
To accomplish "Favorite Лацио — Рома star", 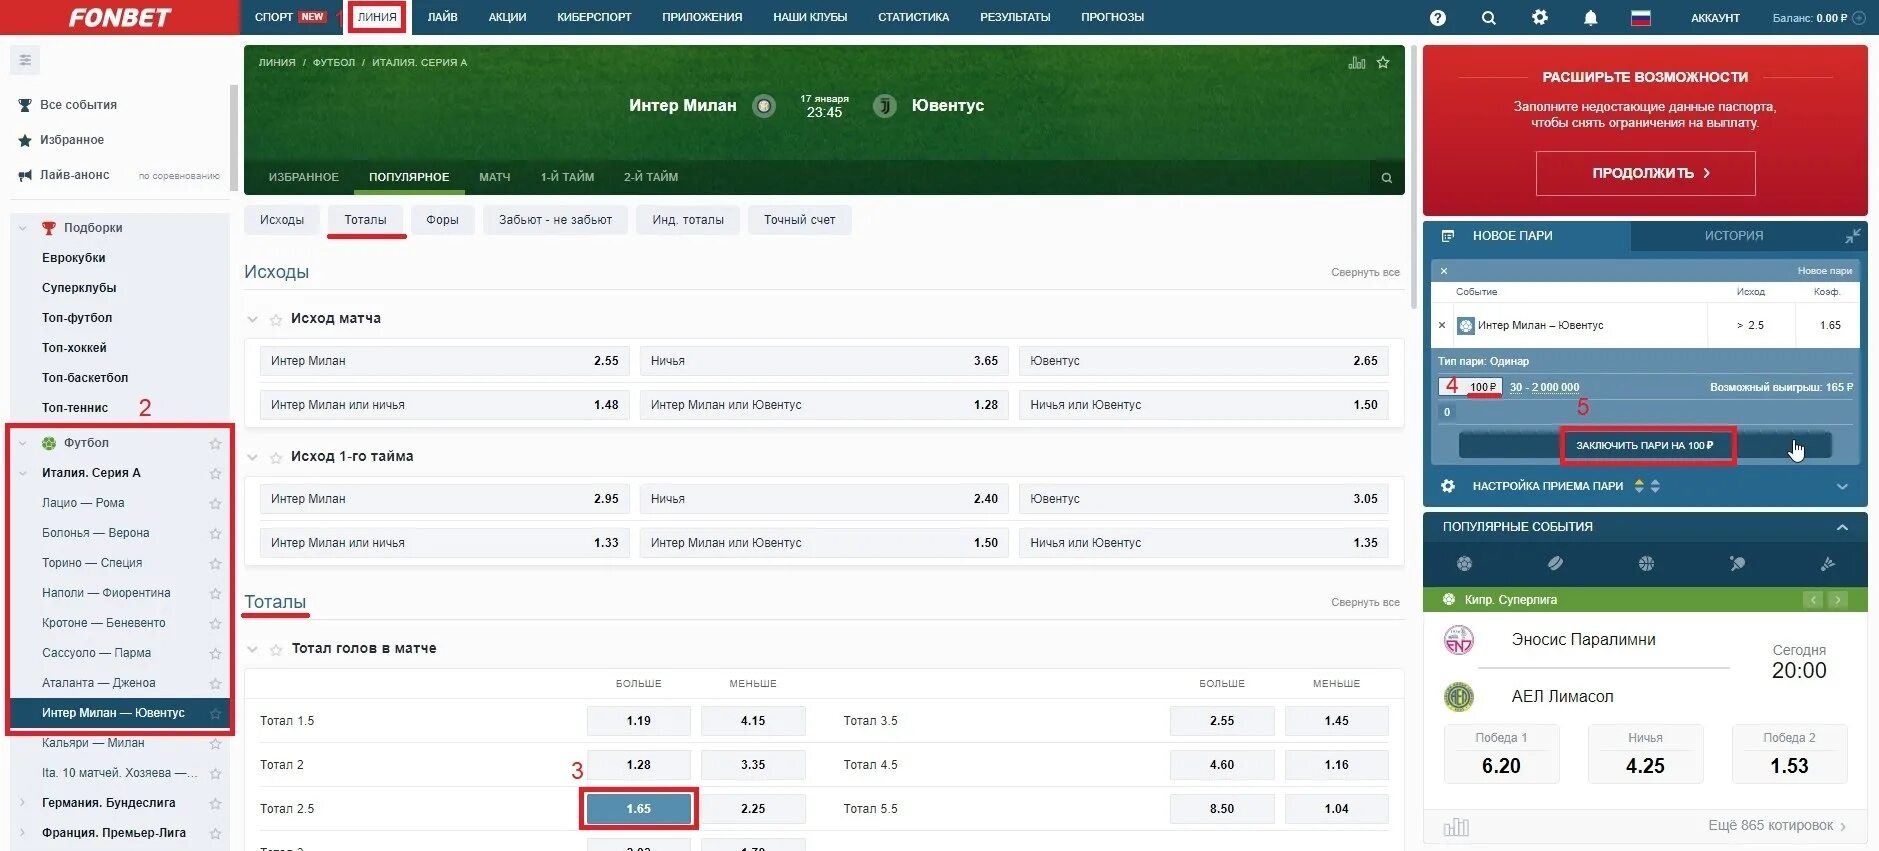I will tap(215, 503).
